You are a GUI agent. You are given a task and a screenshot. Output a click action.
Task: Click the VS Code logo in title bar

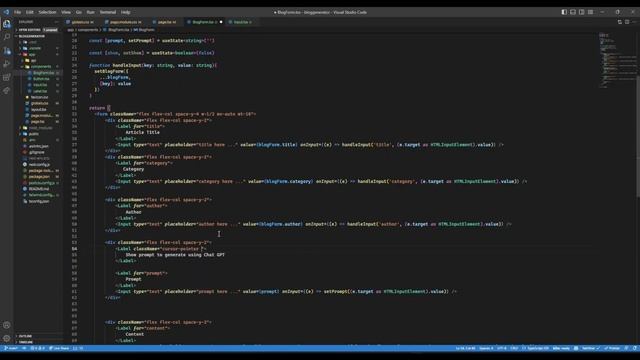coord(6,12)
